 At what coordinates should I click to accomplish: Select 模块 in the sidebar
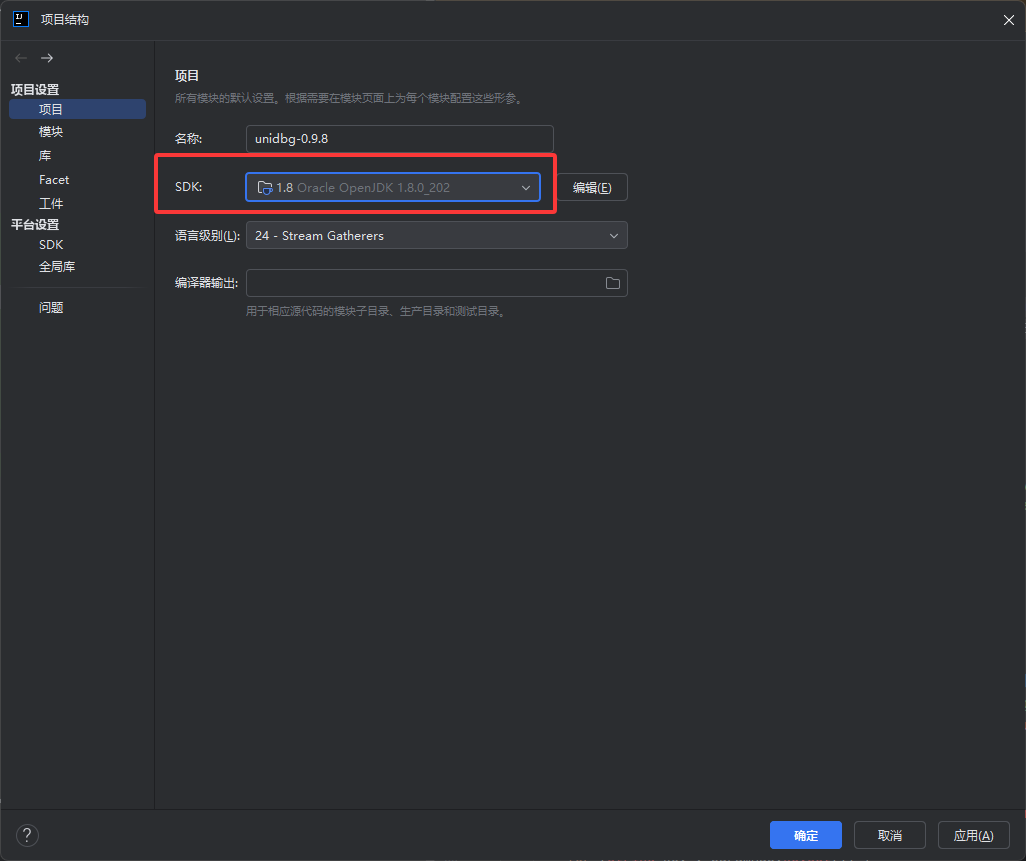[x=51, y=132]
